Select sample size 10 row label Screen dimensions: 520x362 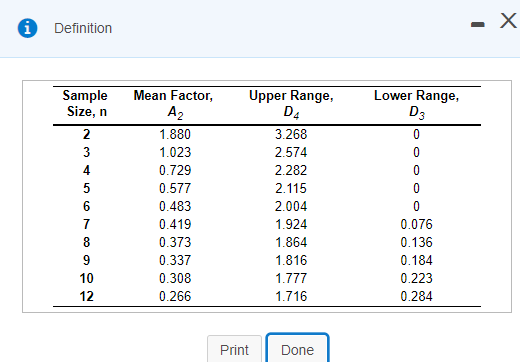87,279
